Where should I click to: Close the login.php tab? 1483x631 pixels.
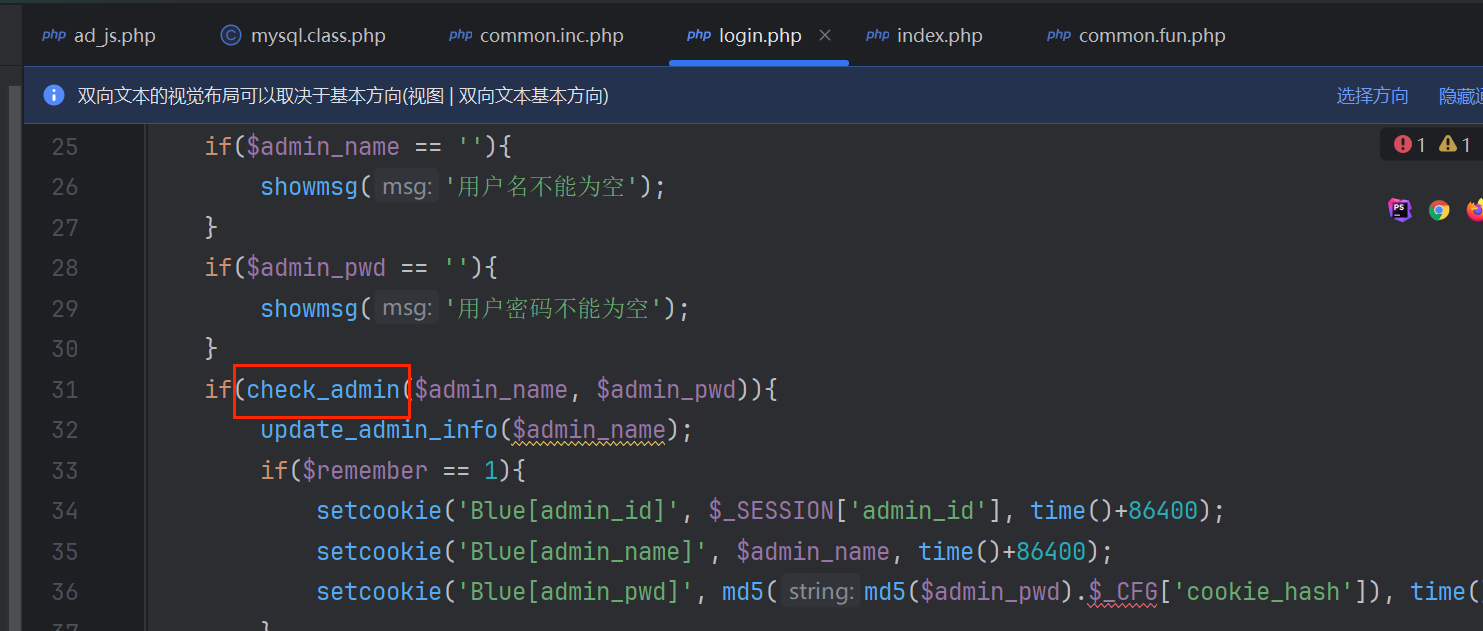point(825,35)
